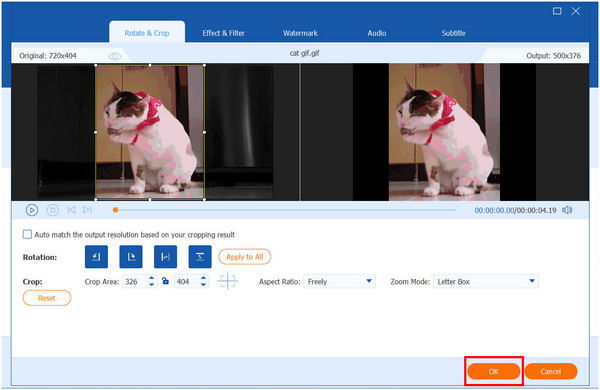600x390 pixels.
Task: Open the Watermark tab
Action: [x=300, y=33]
